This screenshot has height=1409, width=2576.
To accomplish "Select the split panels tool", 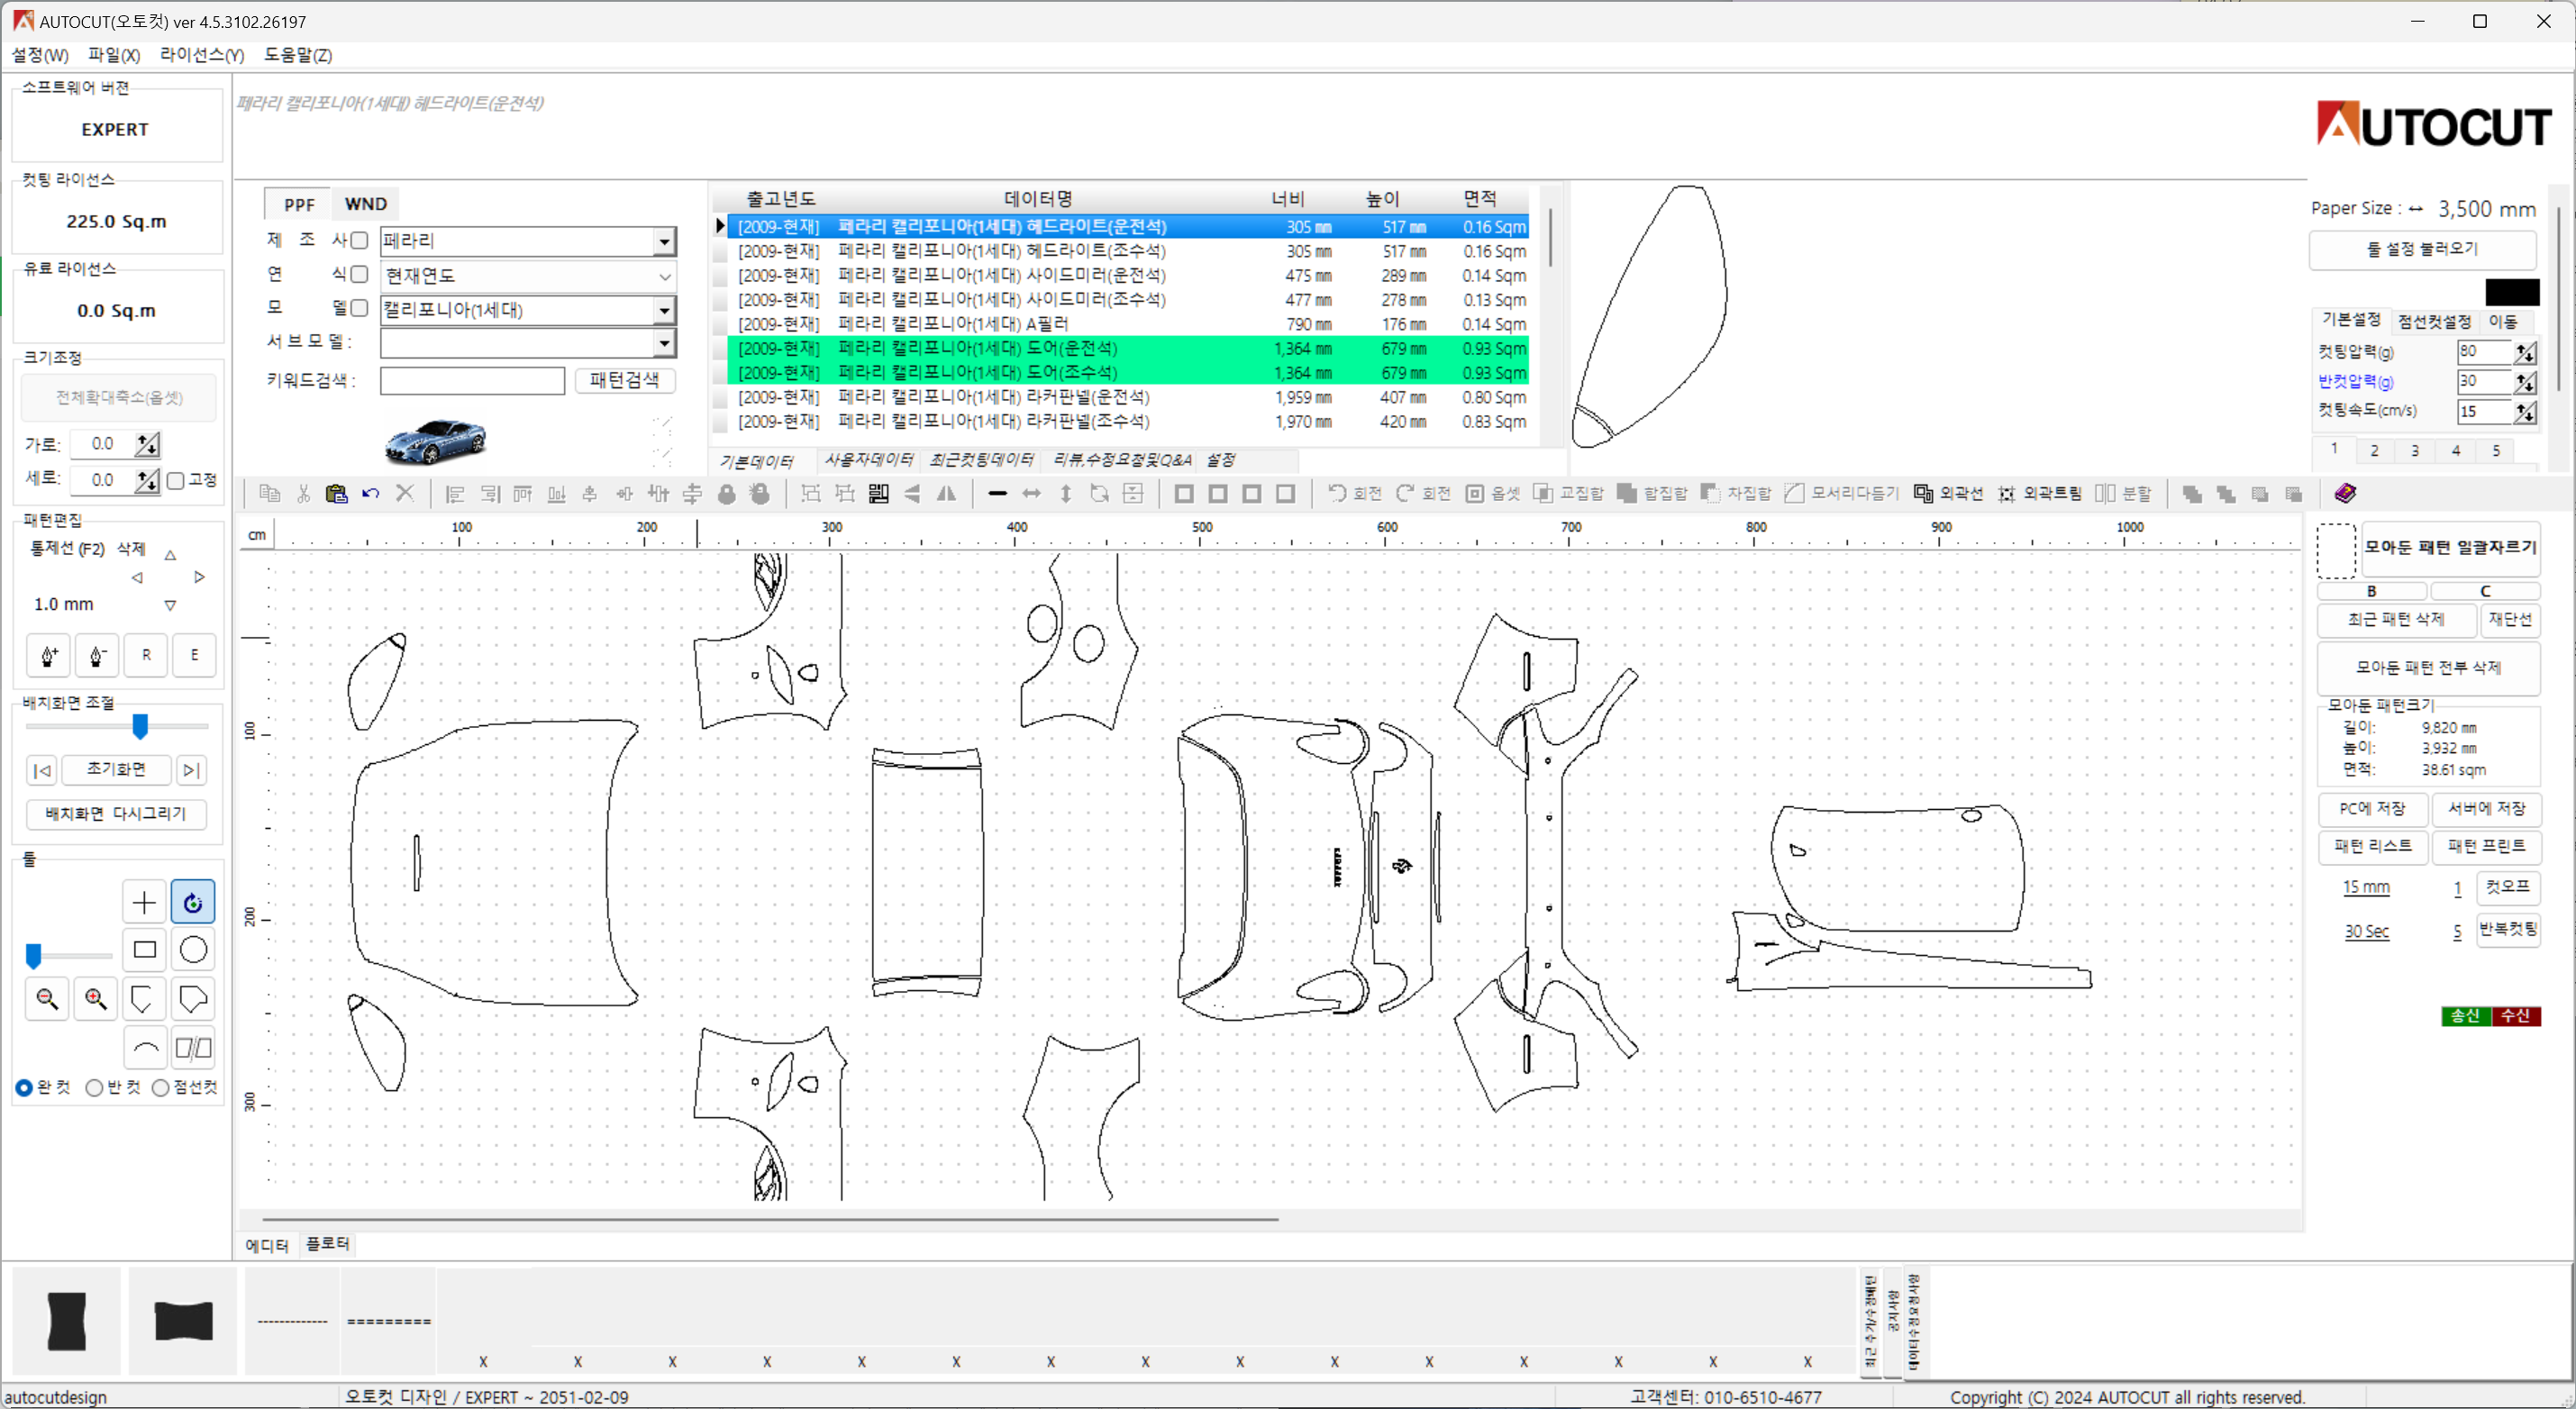I will [x=193, y=1048].
